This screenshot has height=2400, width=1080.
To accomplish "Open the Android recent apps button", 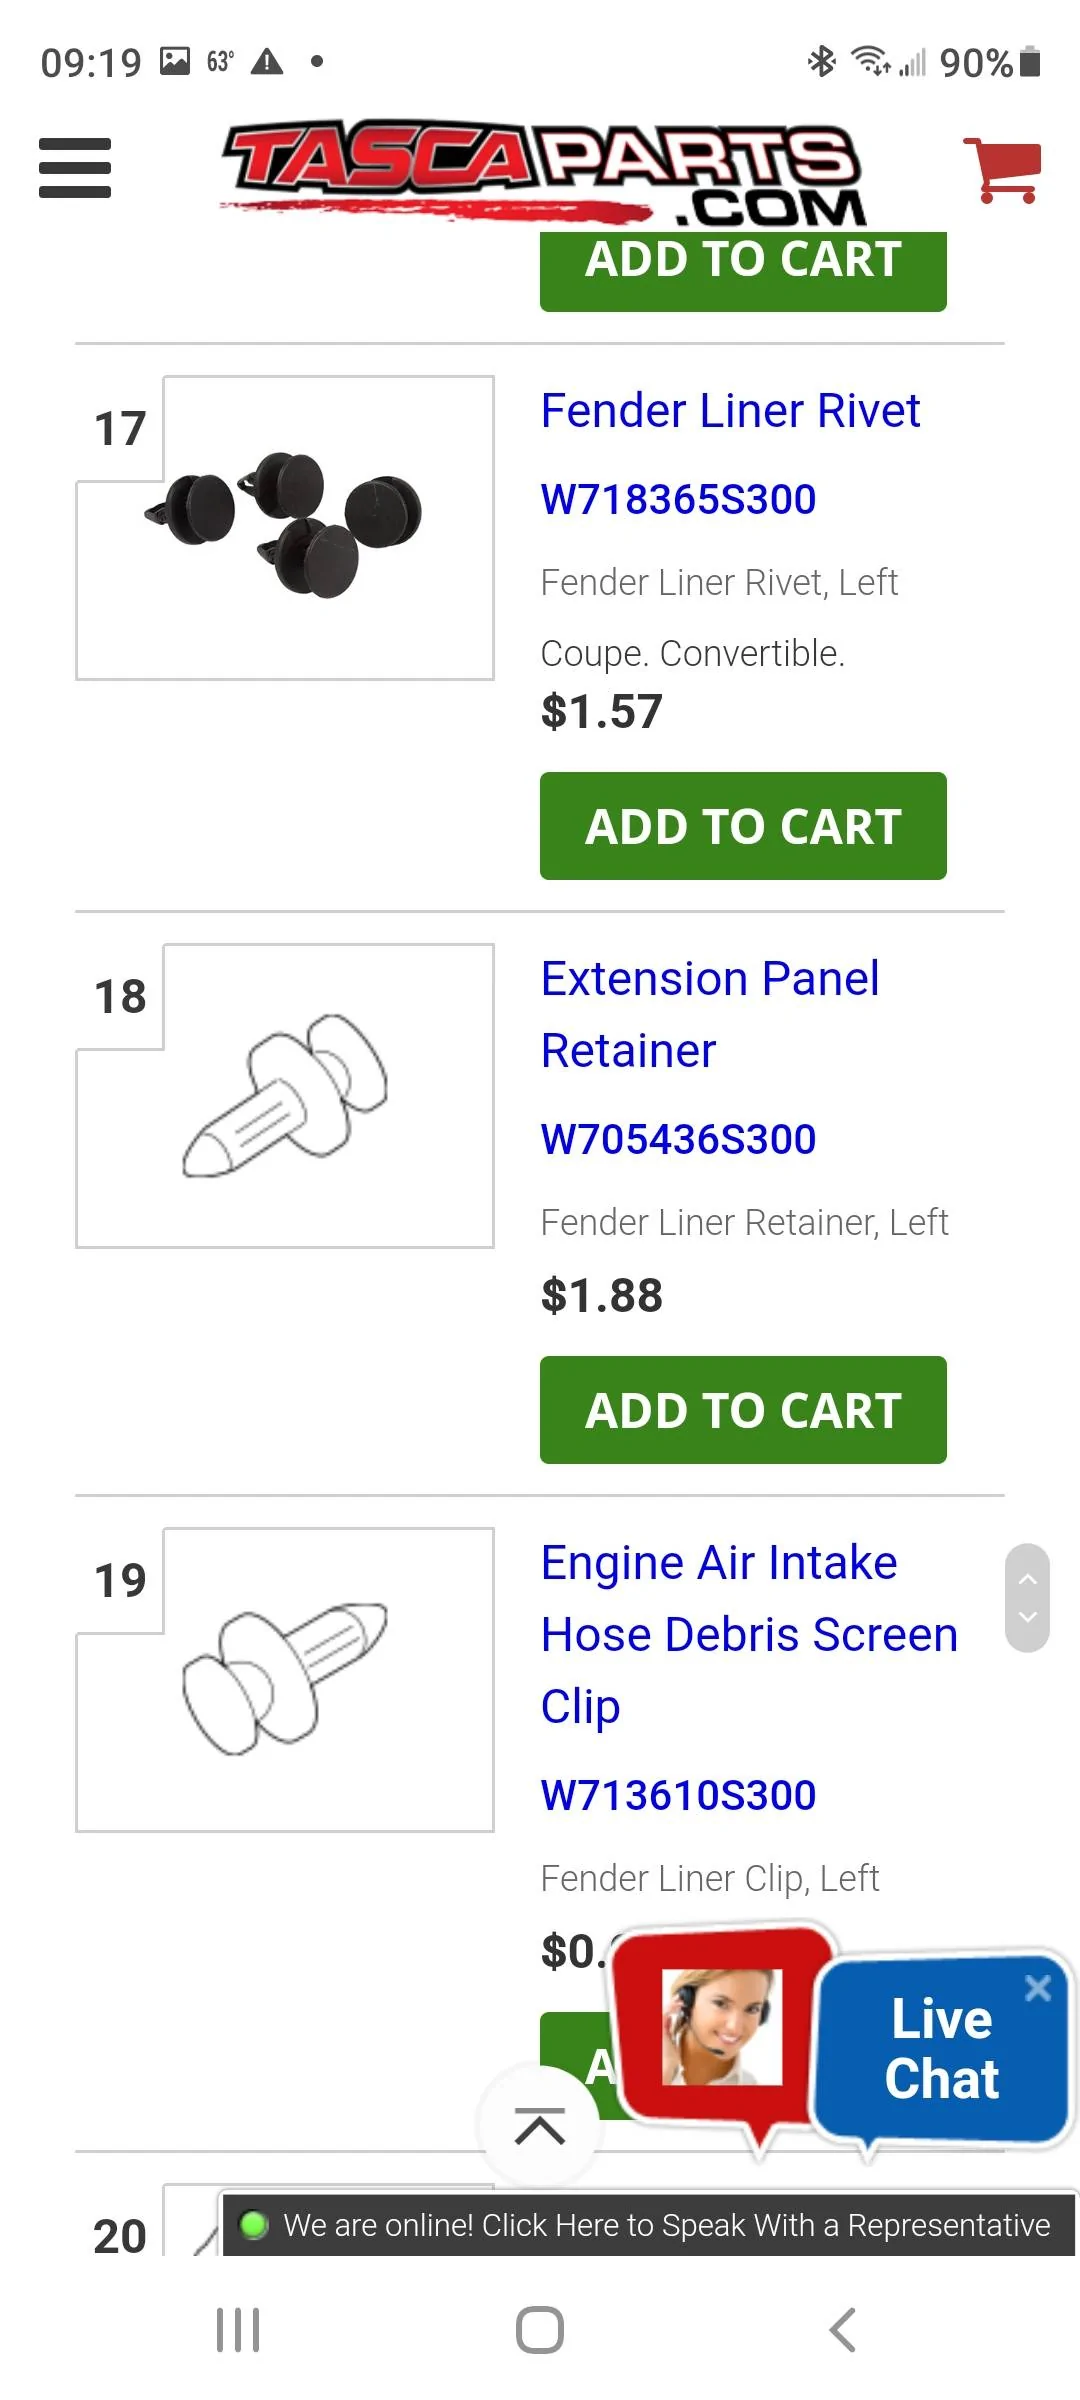I will [x=238, y=2330].
